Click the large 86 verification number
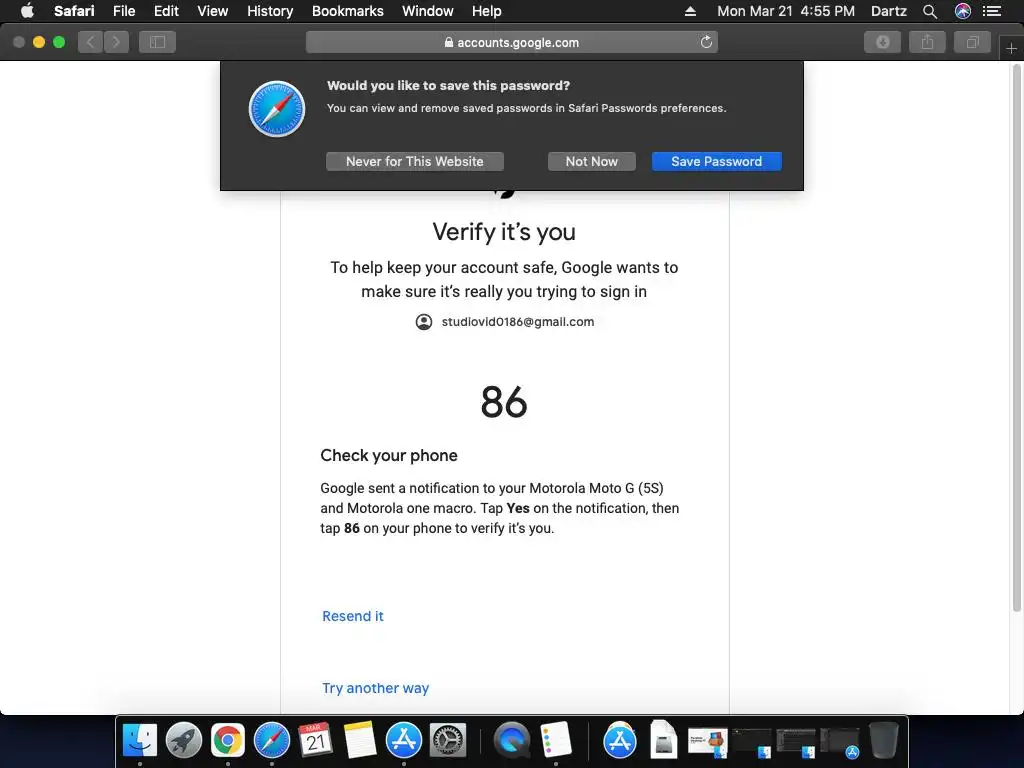 [x=504, y=402]
